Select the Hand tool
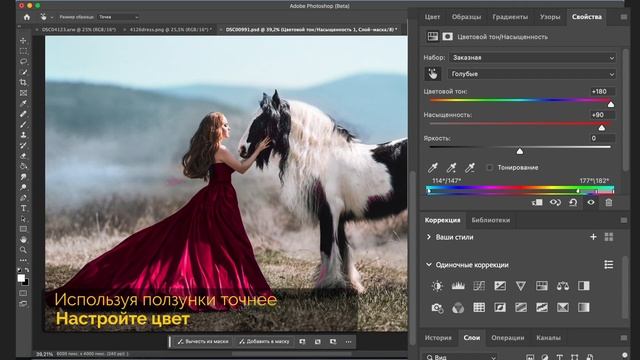The image size is (640, 360). (x=23, y=239)
